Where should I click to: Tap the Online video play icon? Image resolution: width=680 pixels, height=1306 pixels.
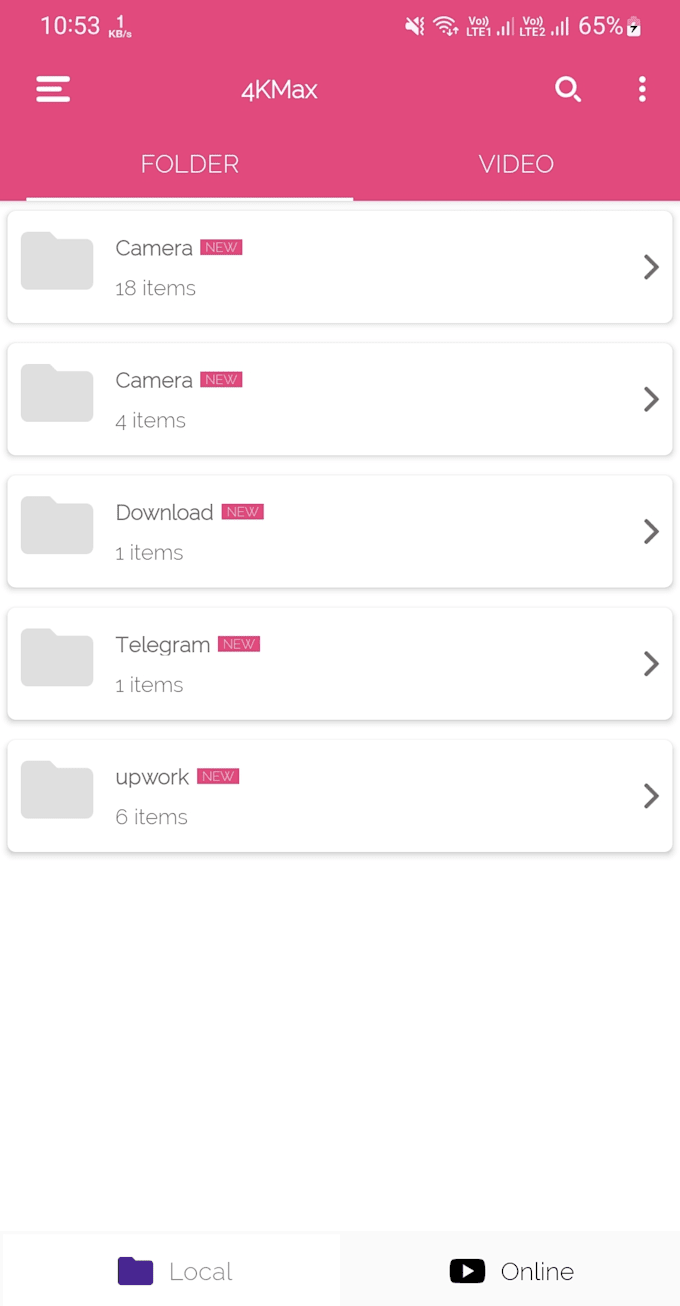pos(467,1271)
